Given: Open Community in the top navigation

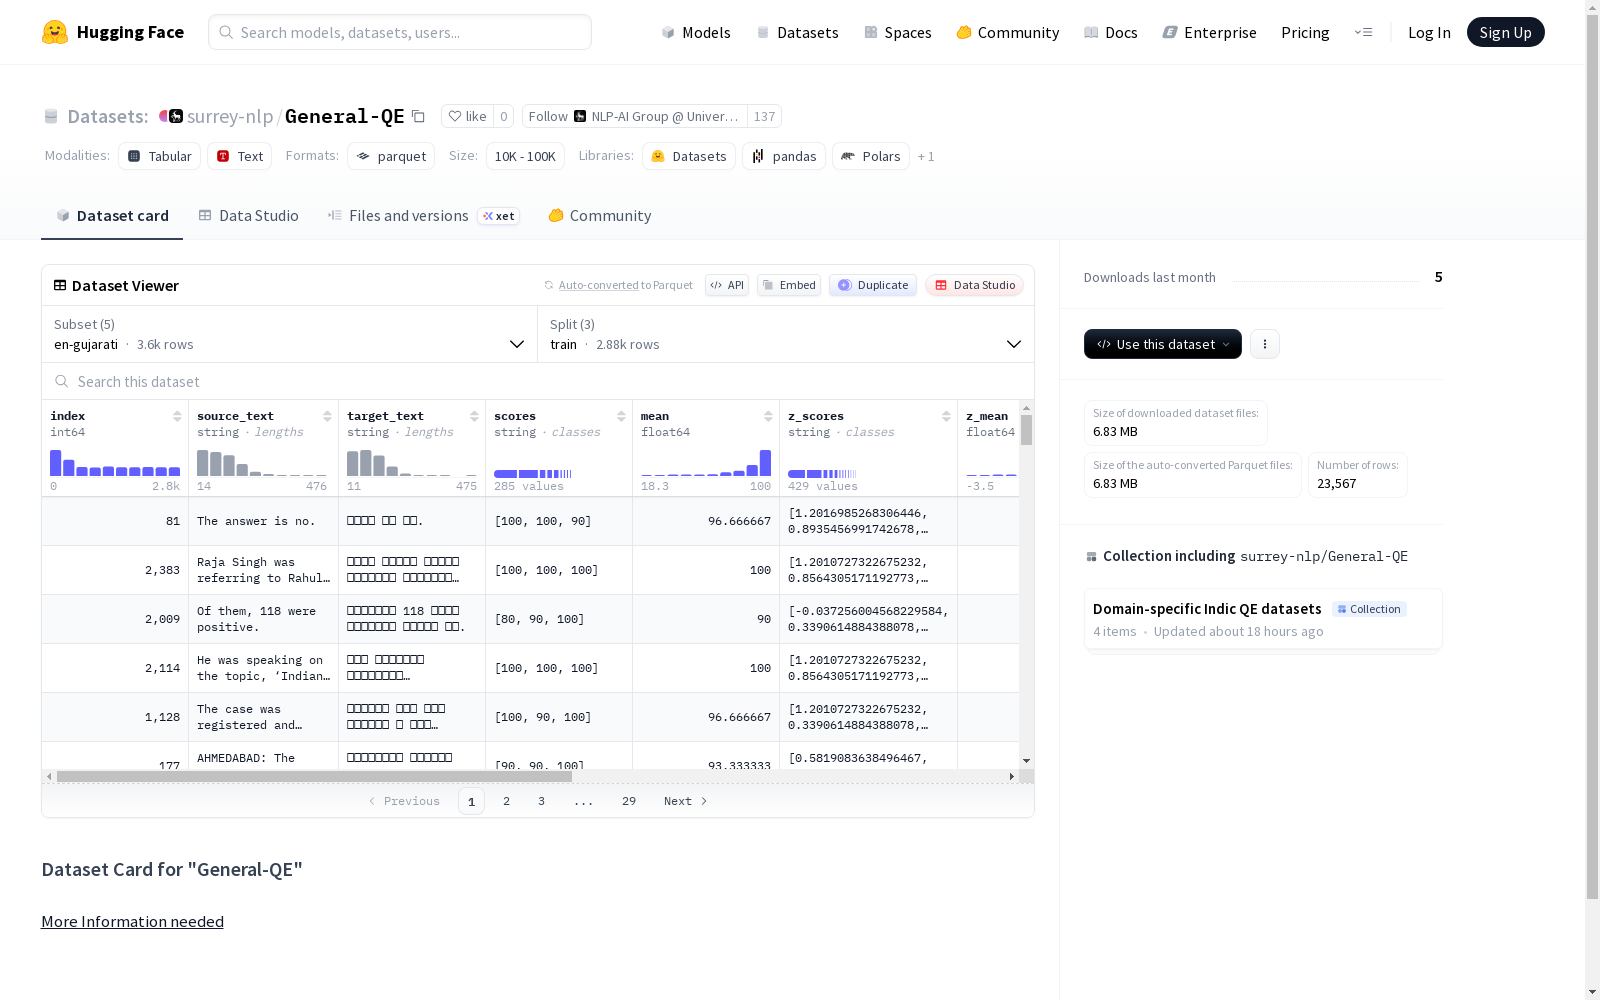Looking at the screenshot, I should [x=1008, y=32].
